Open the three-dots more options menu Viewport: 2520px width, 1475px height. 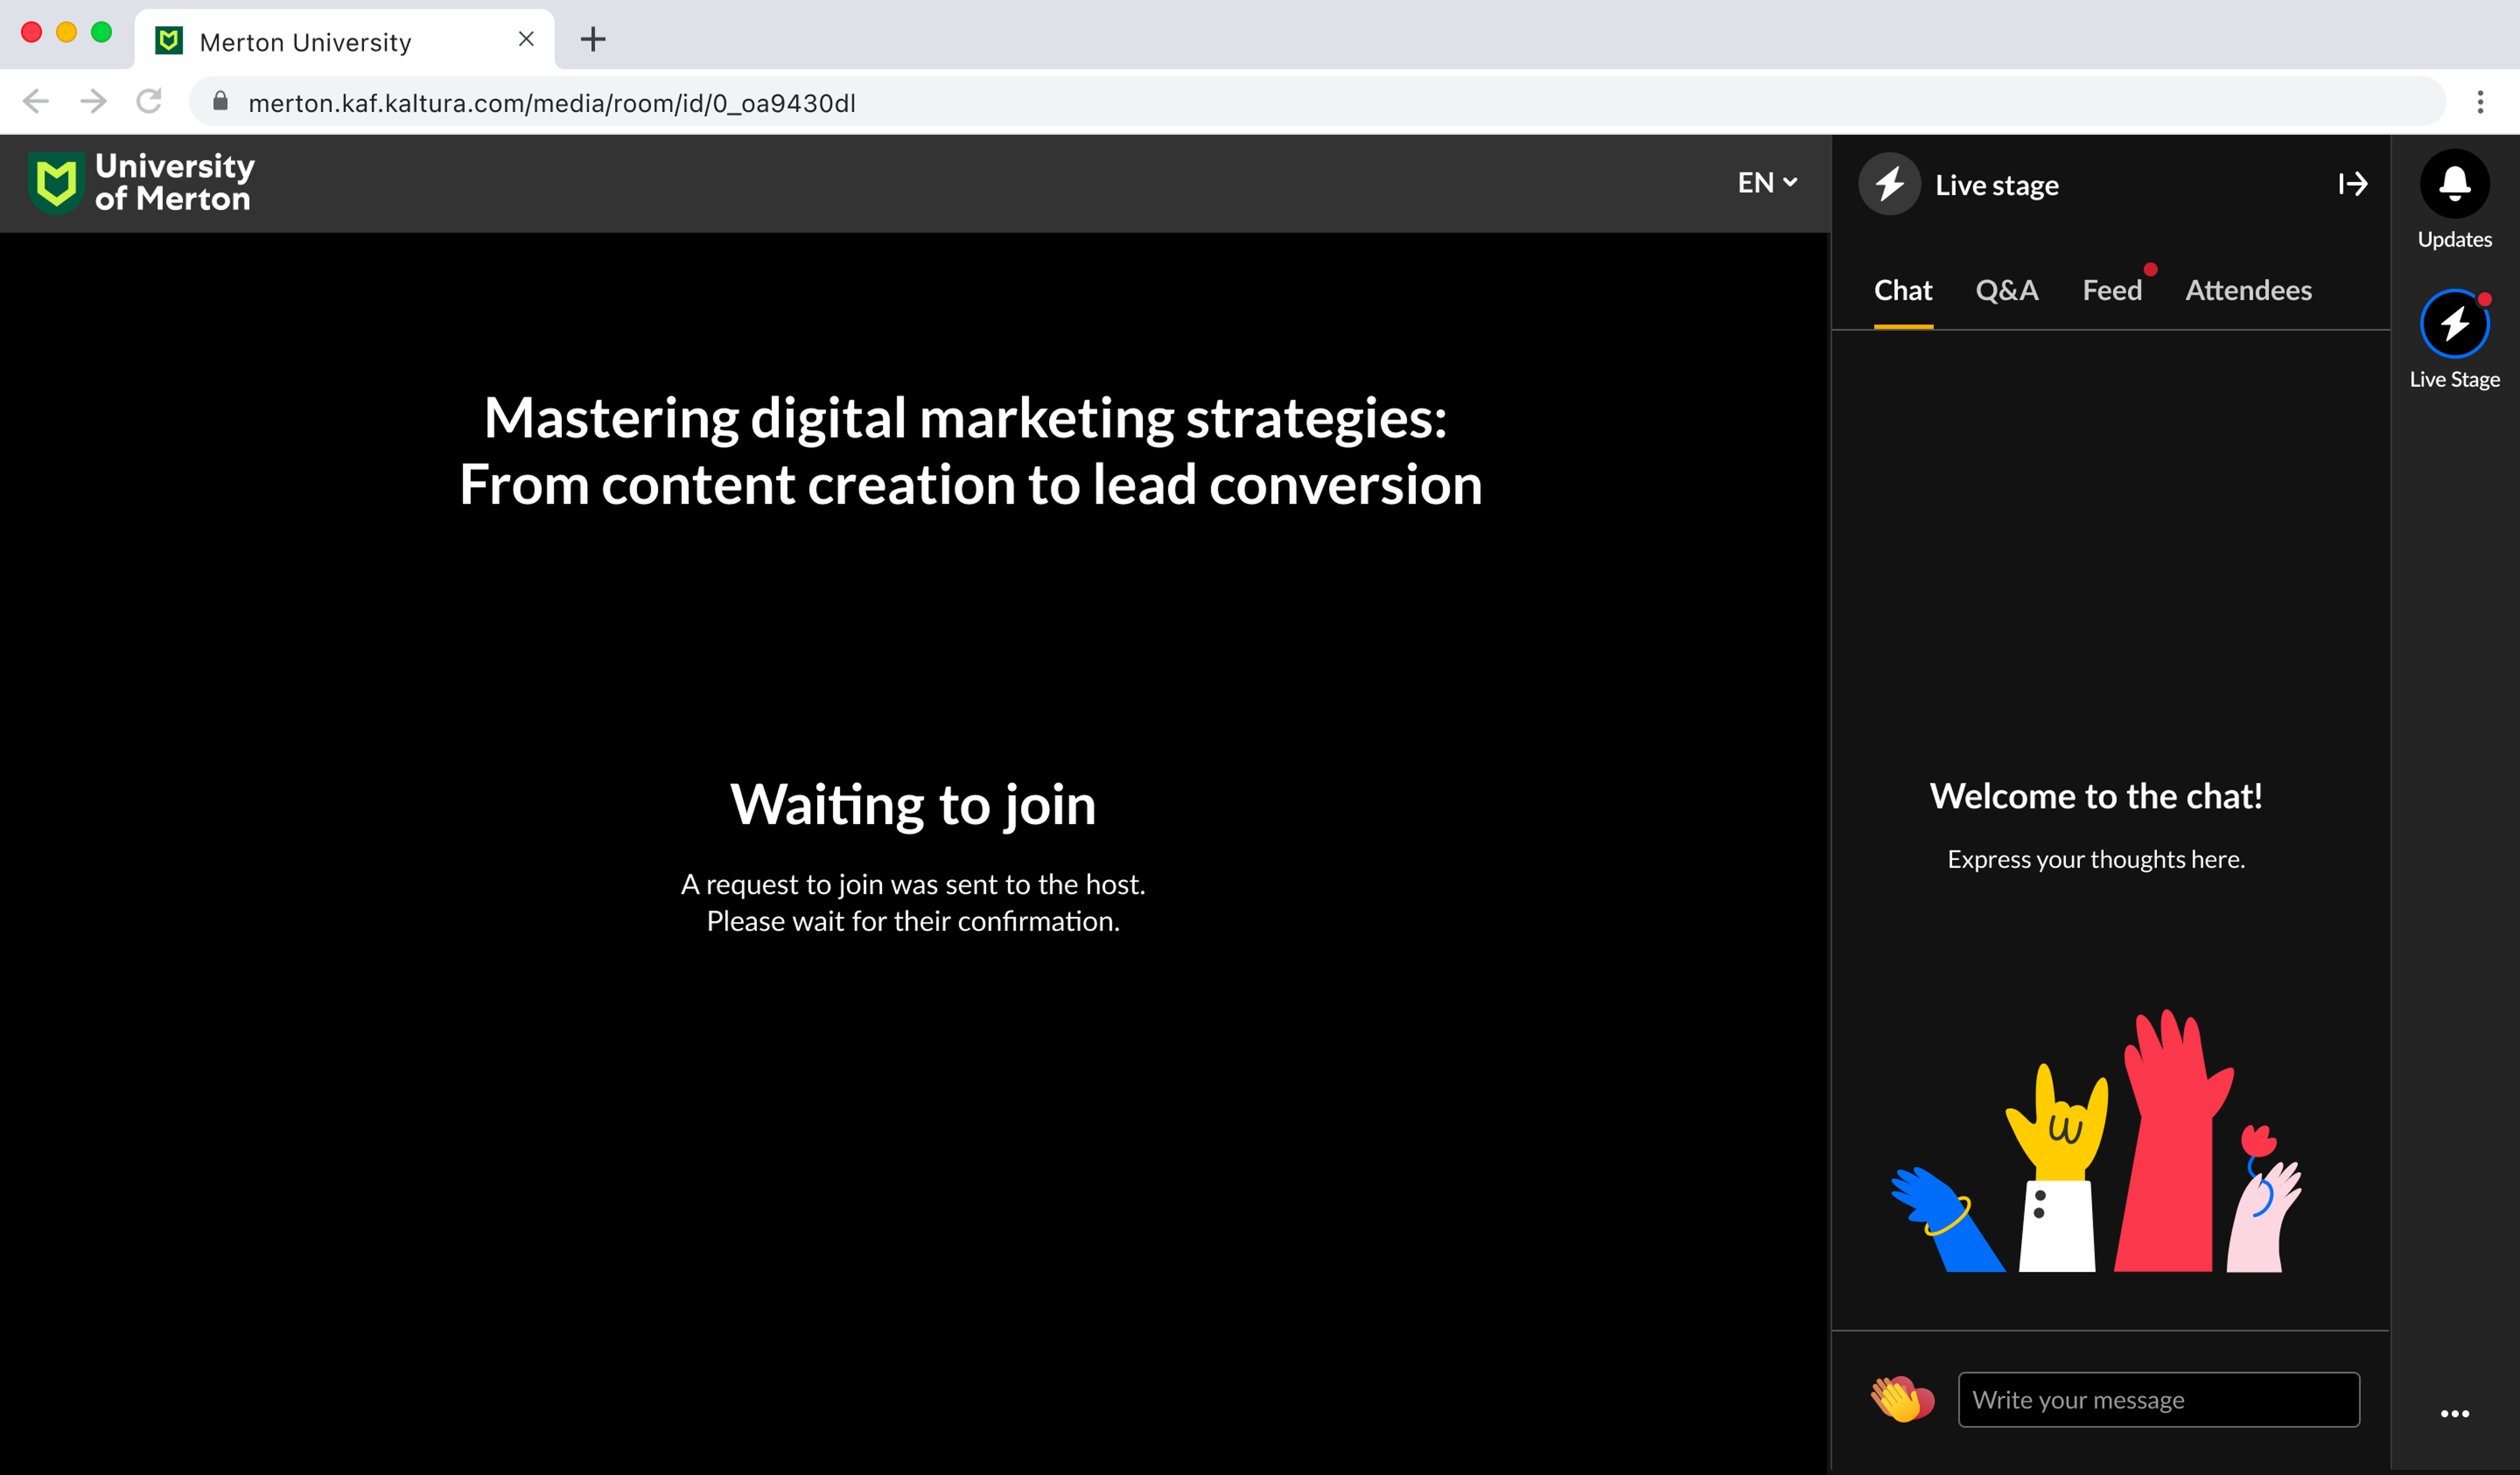2454,1413
